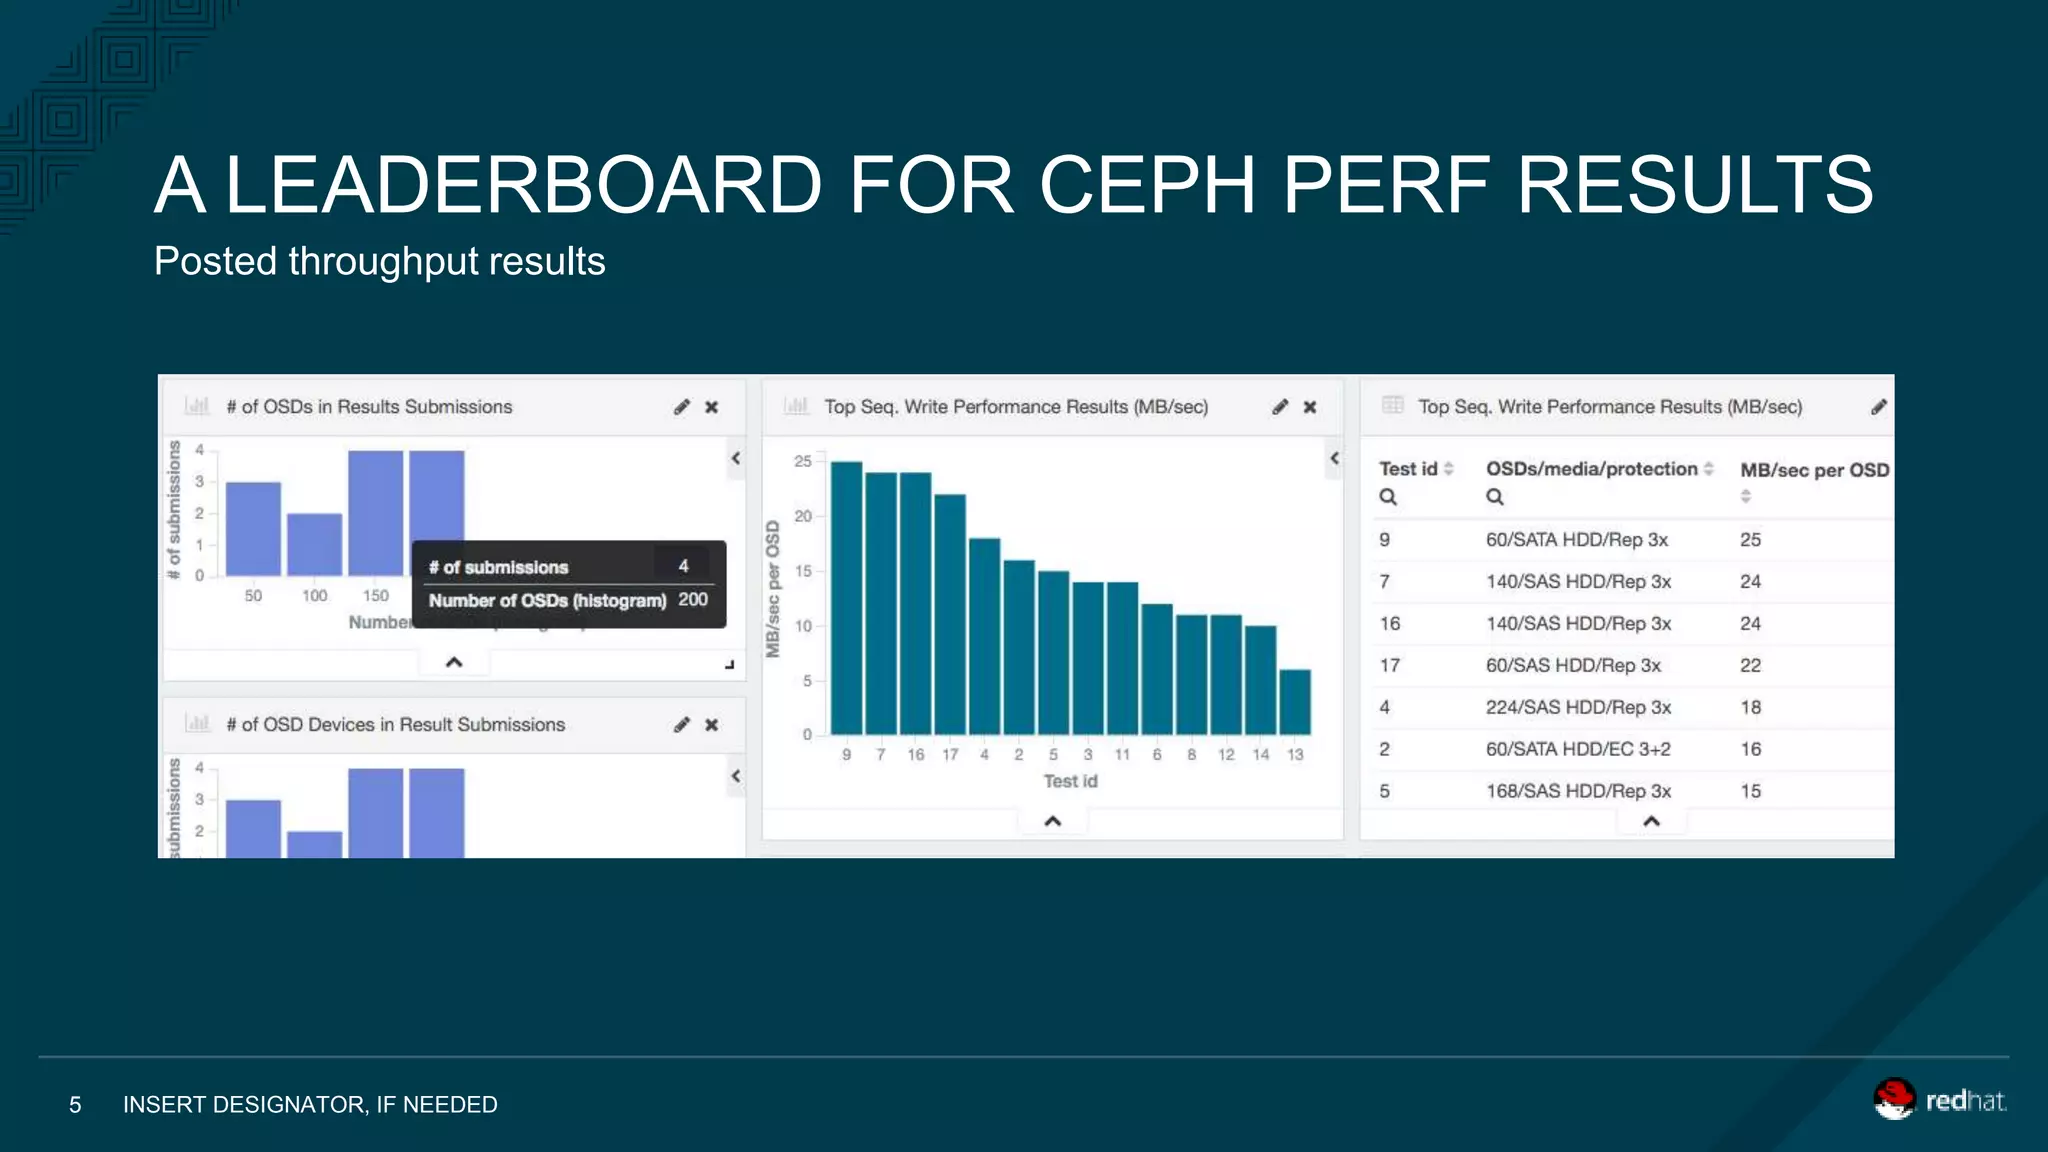Collapse legend of OSDs histogram panel
This screenshot has height=1152, width=2048.
click(x=736, y=458)
